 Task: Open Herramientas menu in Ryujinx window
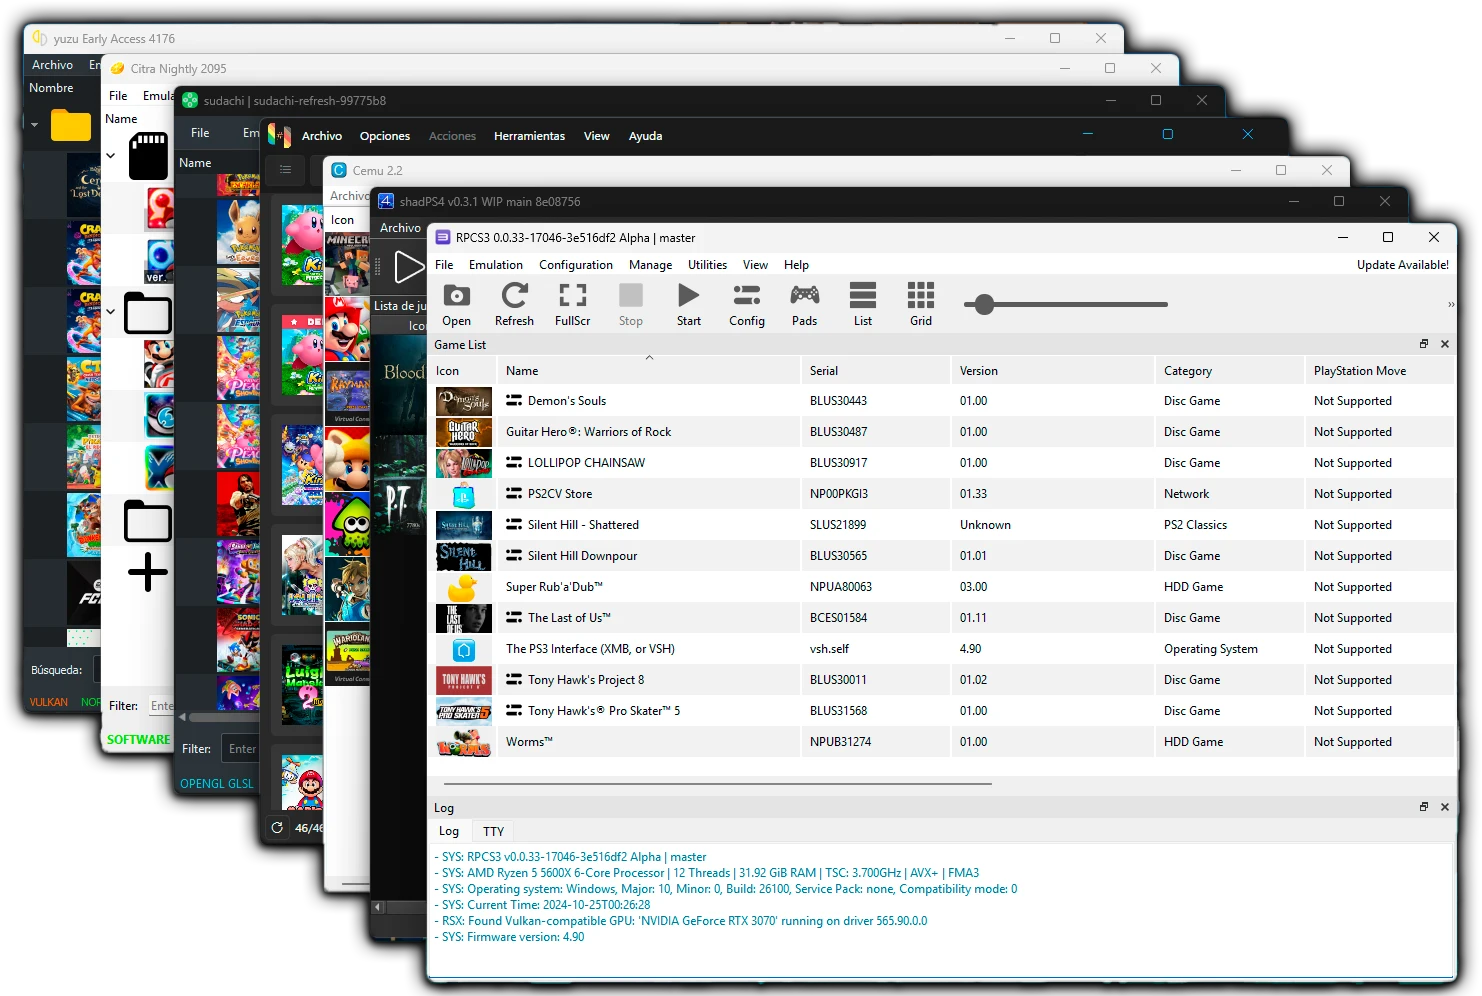click(529, 136)
